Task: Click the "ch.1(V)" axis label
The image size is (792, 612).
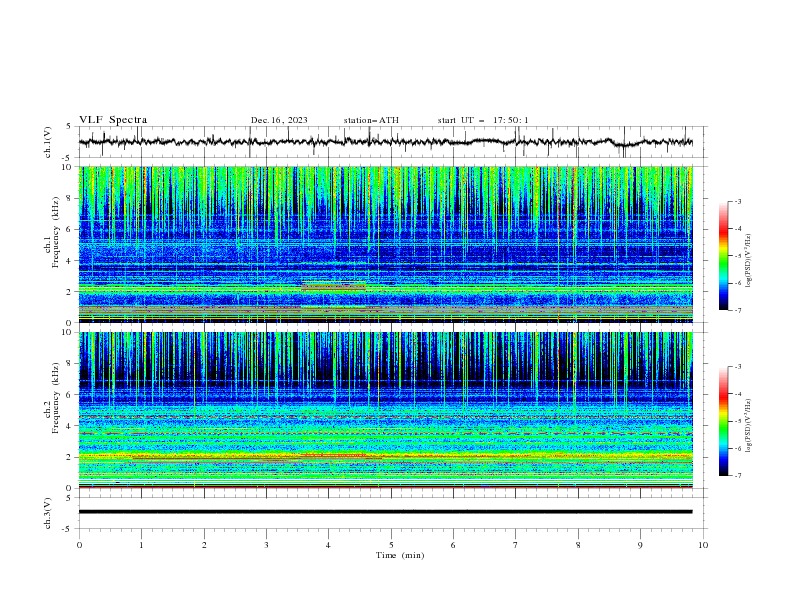Action: (x=48, y=142)
